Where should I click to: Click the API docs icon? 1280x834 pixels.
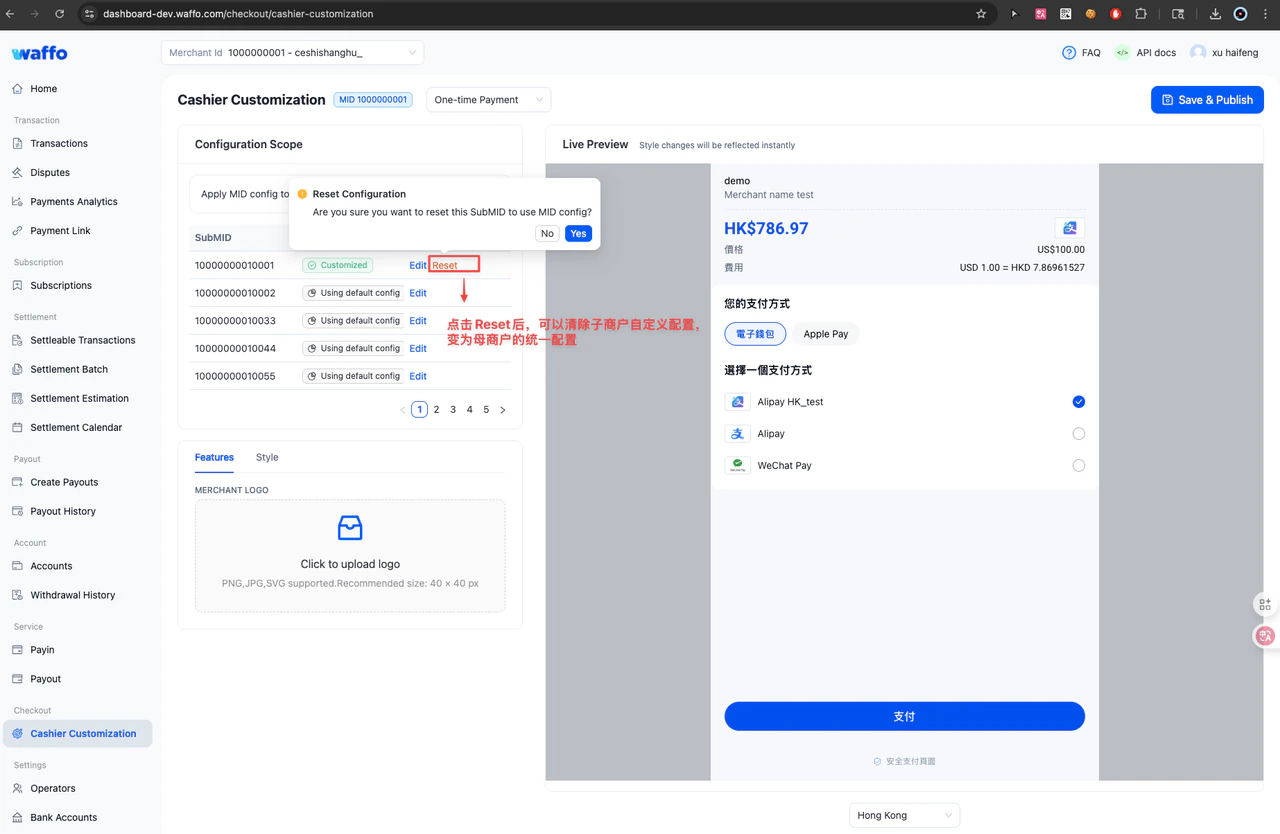(1122, 52)
